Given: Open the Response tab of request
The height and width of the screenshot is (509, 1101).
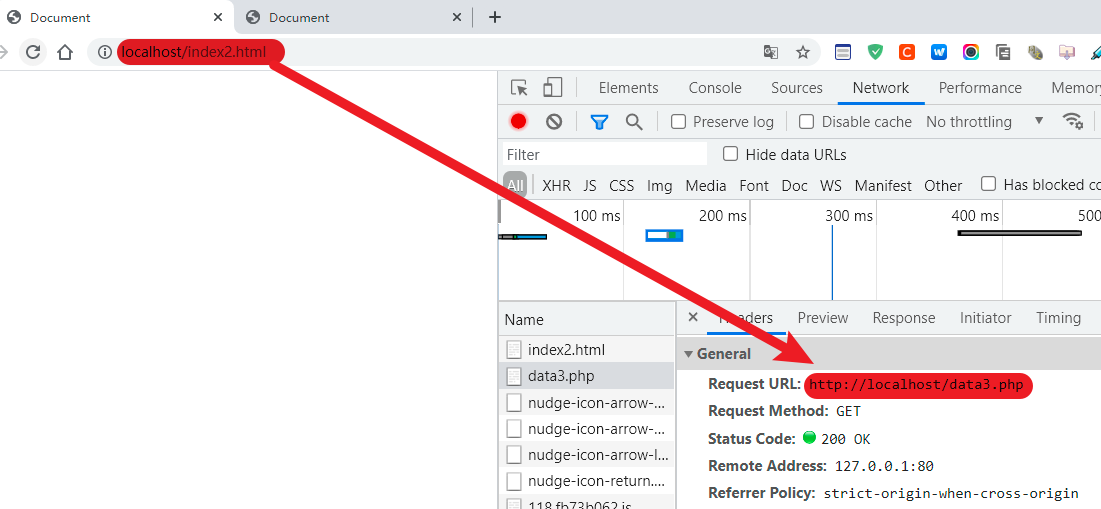Looking at the screenshot, I should coord(904,318).
